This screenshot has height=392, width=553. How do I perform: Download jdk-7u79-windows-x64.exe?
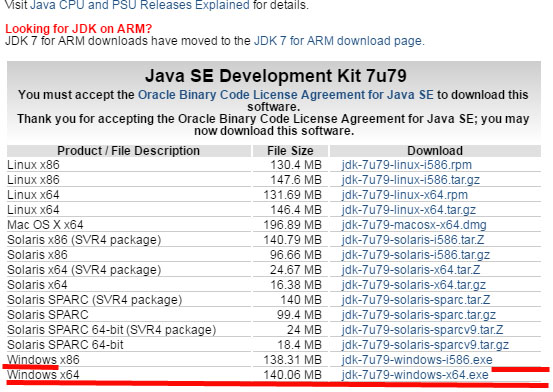tap(415, 375)
